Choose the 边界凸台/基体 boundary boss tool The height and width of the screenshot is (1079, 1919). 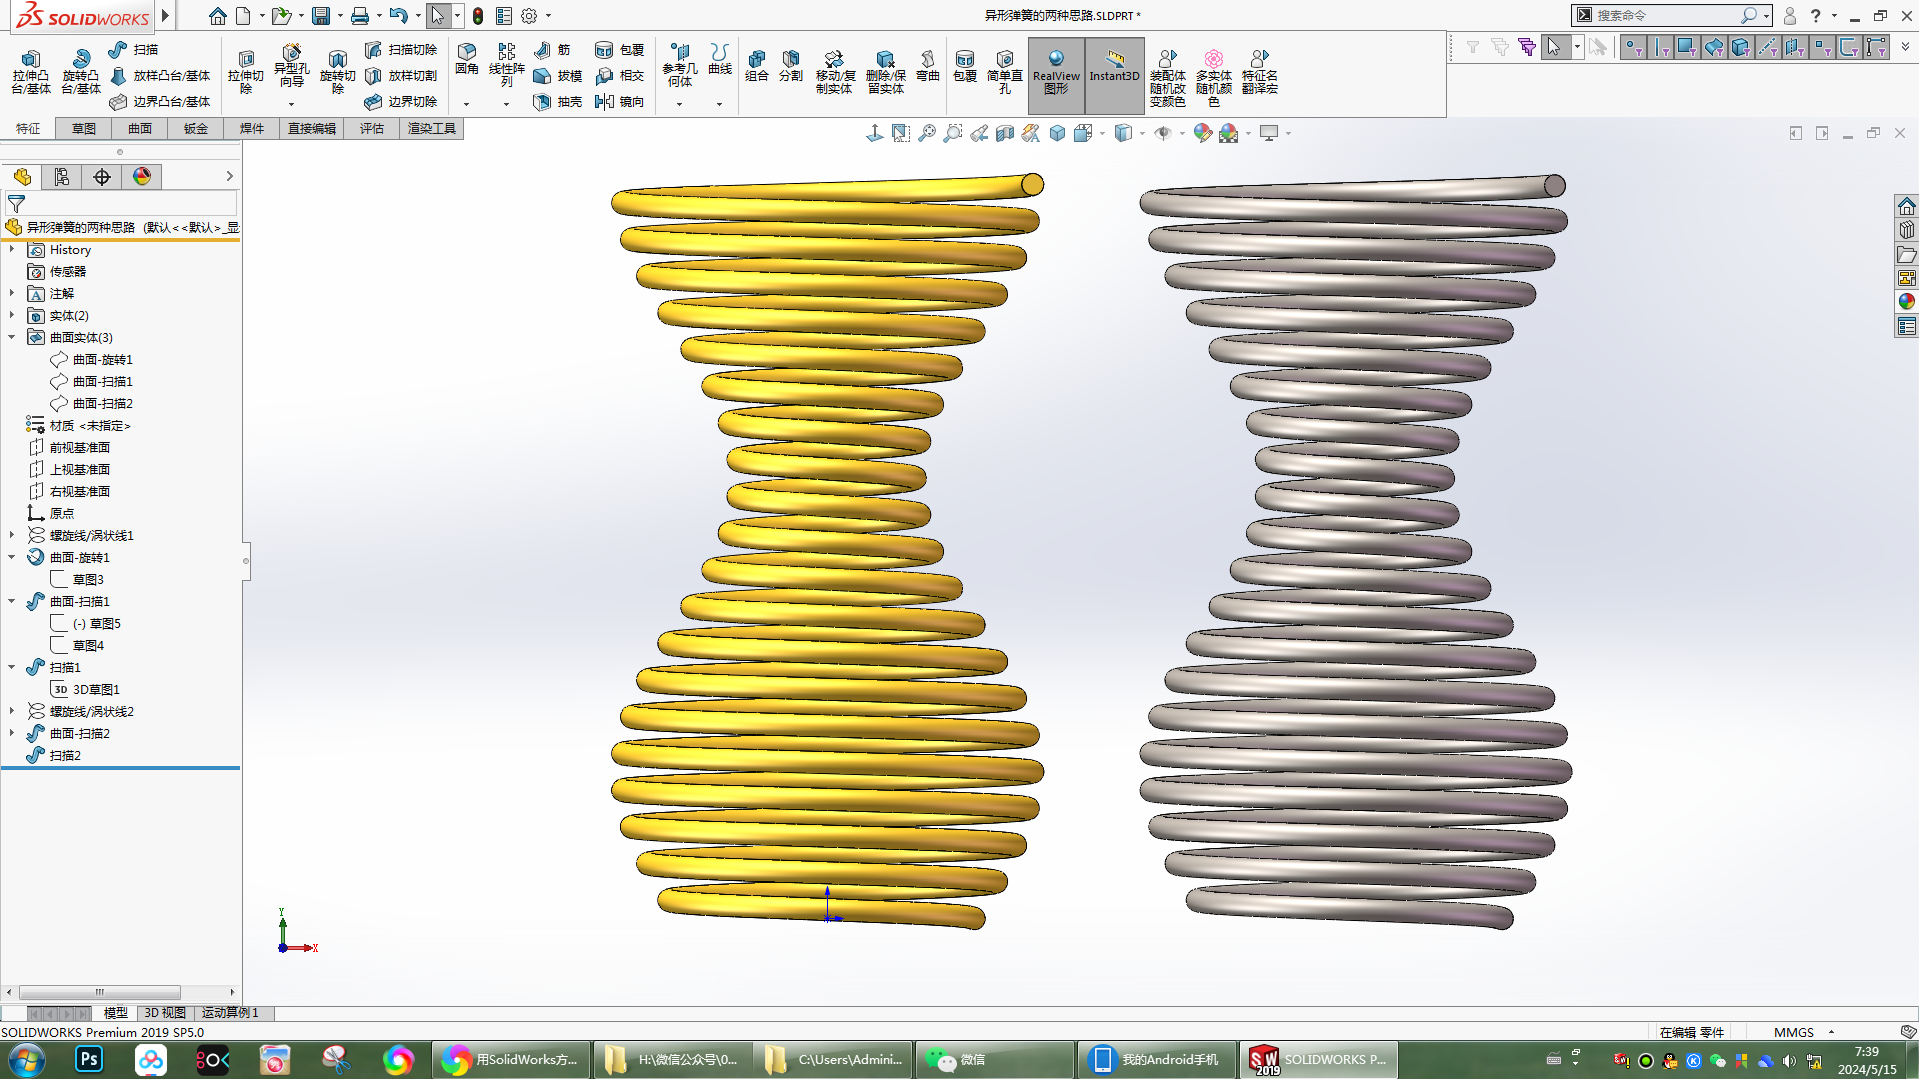(x=160, y=101)
